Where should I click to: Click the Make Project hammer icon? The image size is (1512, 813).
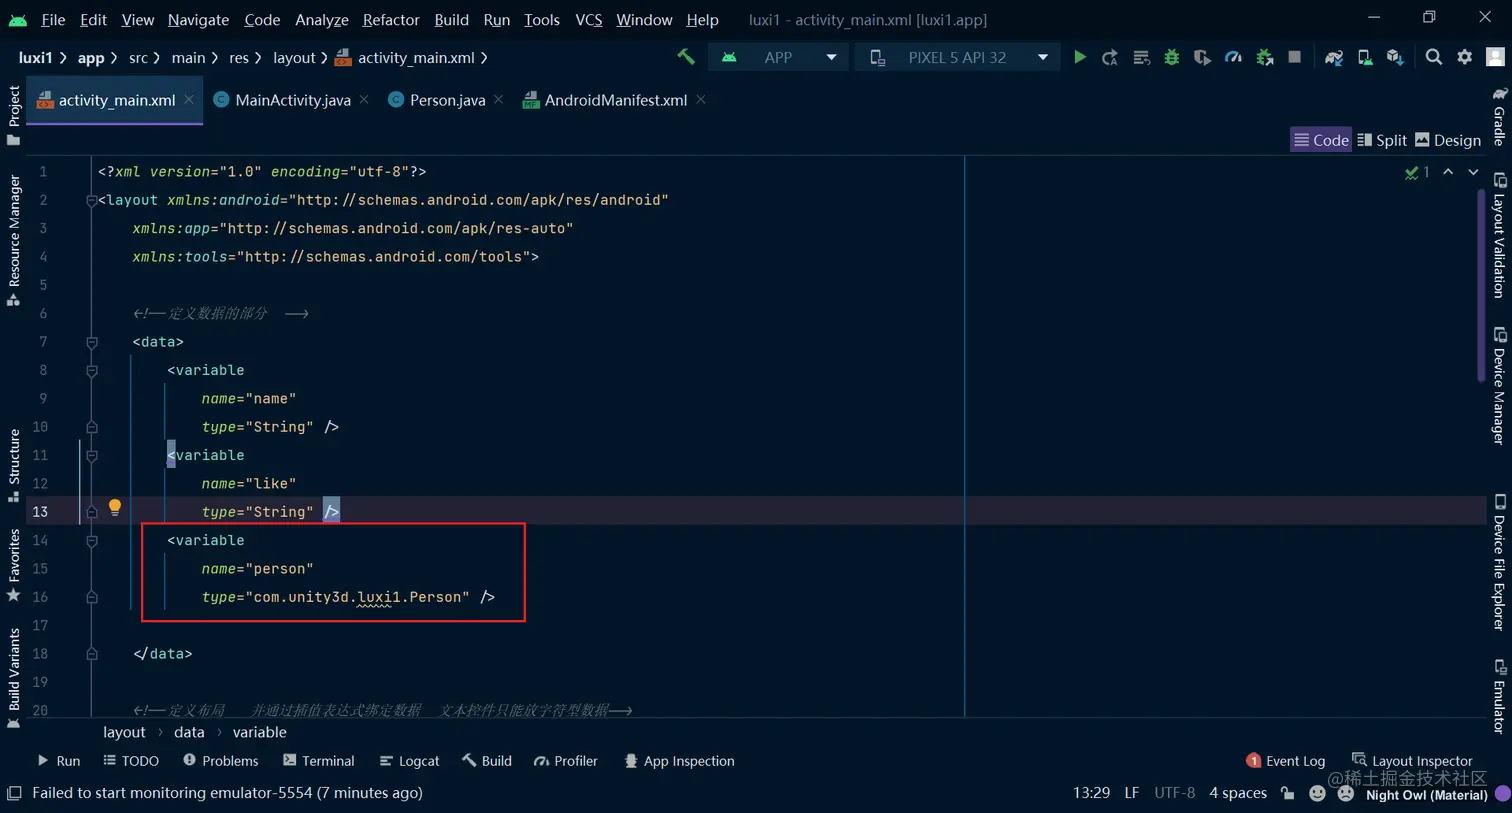[x=686, y=57]
